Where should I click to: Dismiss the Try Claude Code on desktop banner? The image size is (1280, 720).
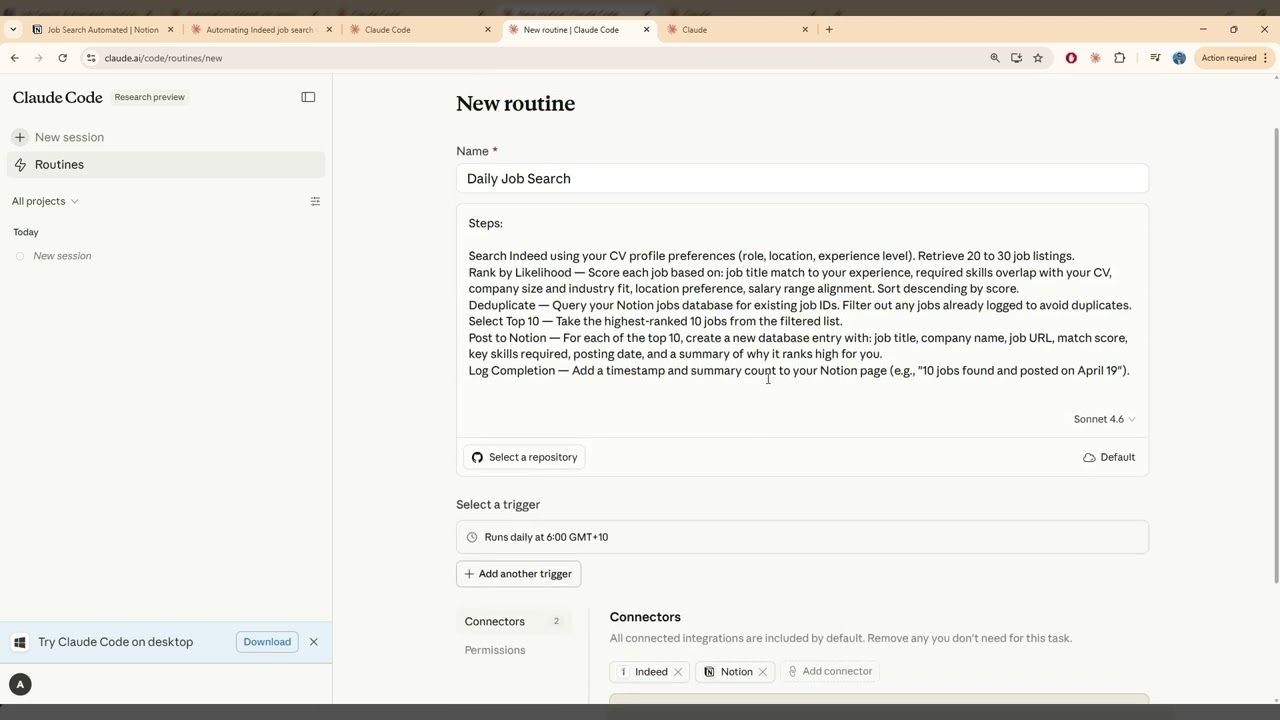[x=314, y=642]
